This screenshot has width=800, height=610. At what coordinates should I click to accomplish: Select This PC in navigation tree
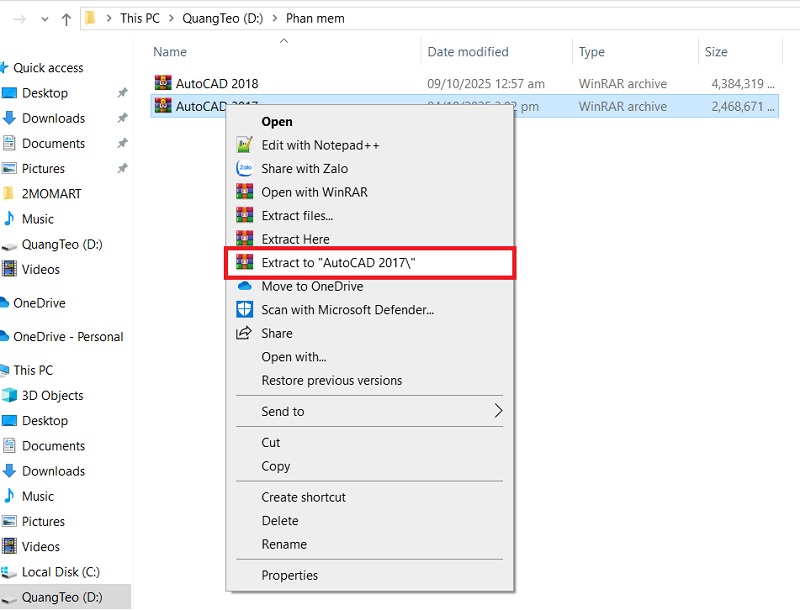point(33,370)
